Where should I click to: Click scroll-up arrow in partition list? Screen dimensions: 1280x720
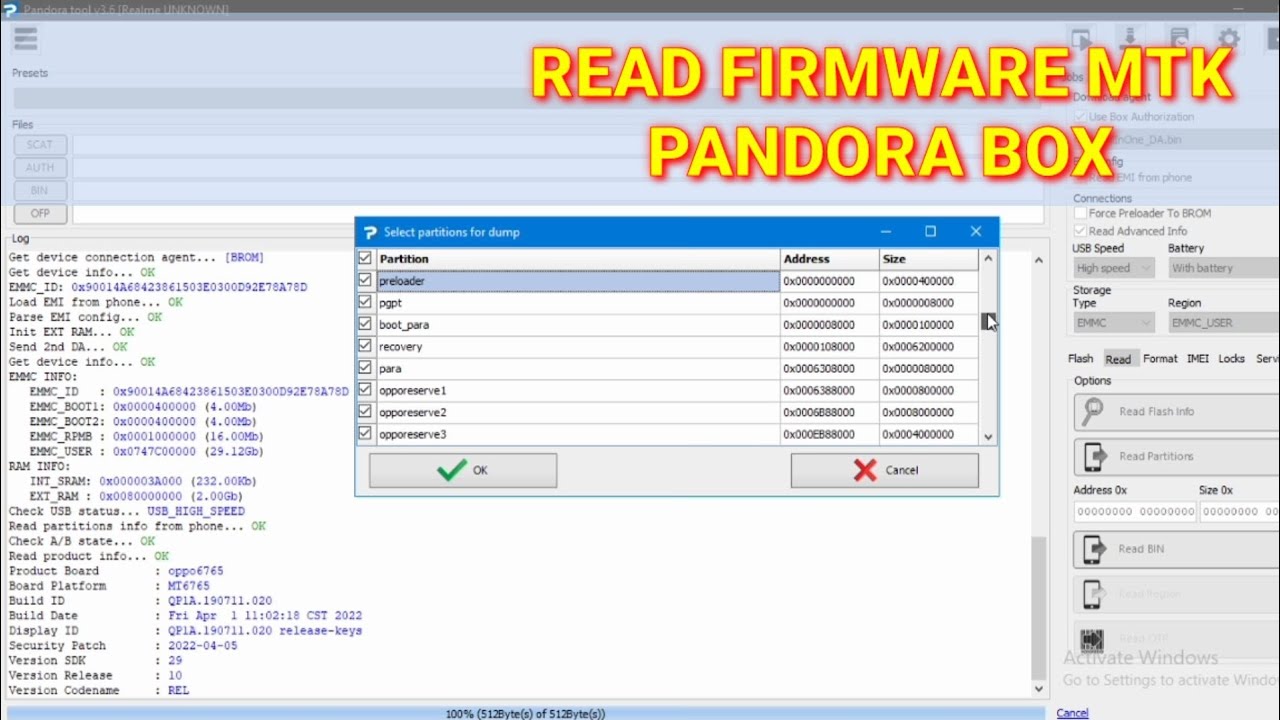coord(988,258)
